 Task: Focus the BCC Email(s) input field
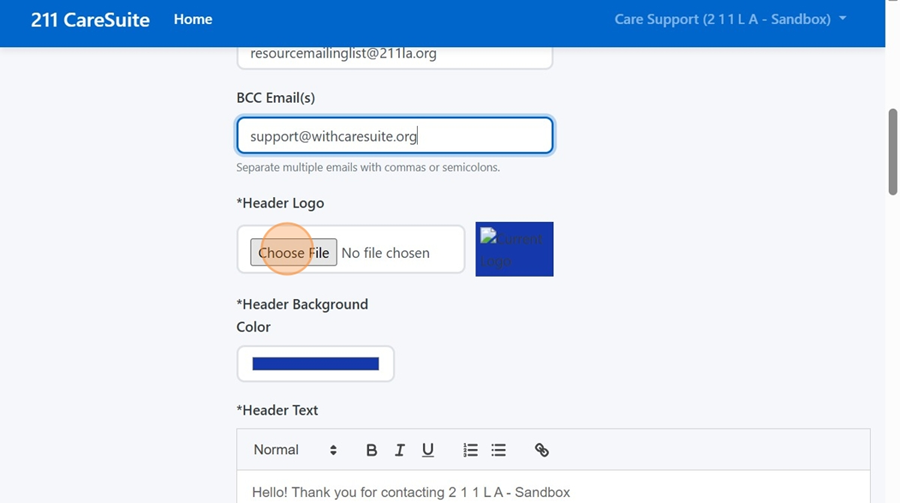(394, 136)
